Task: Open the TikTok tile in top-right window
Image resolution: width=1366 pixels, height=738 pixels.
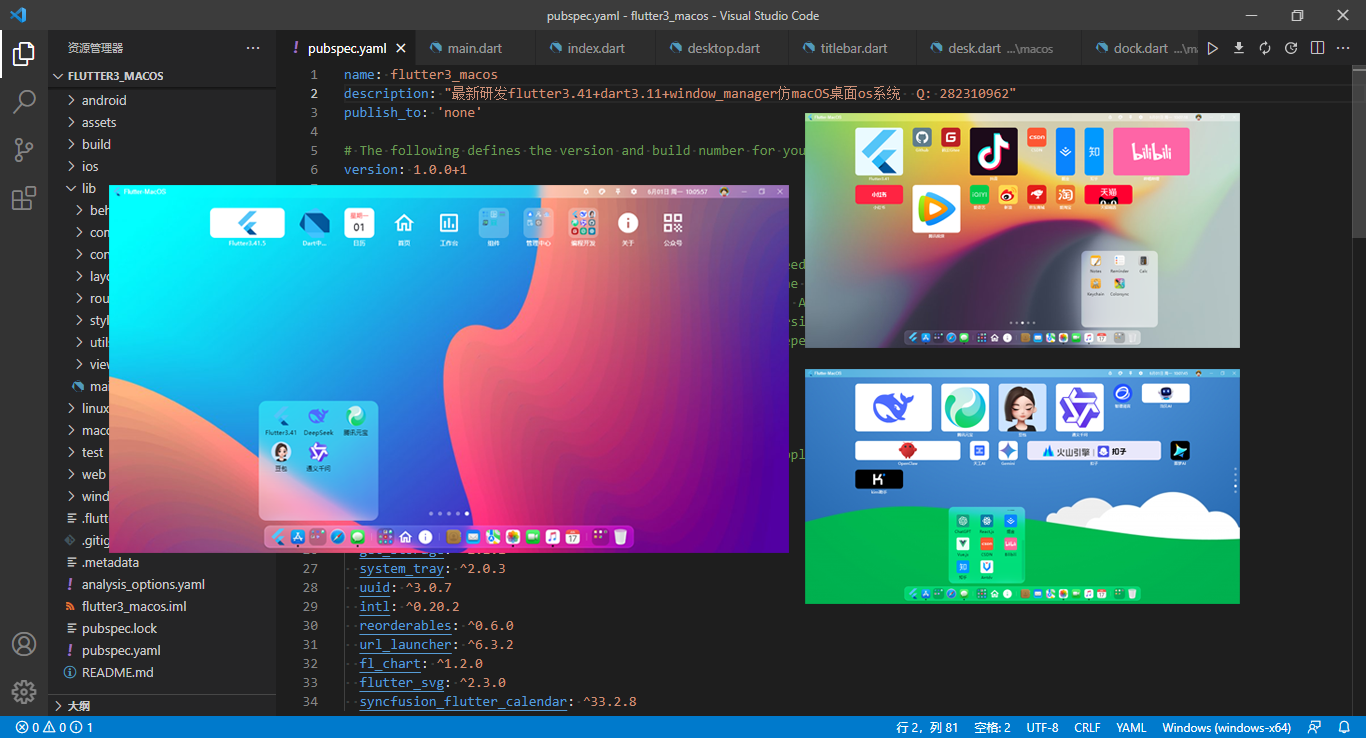Action: pos(993,152)
